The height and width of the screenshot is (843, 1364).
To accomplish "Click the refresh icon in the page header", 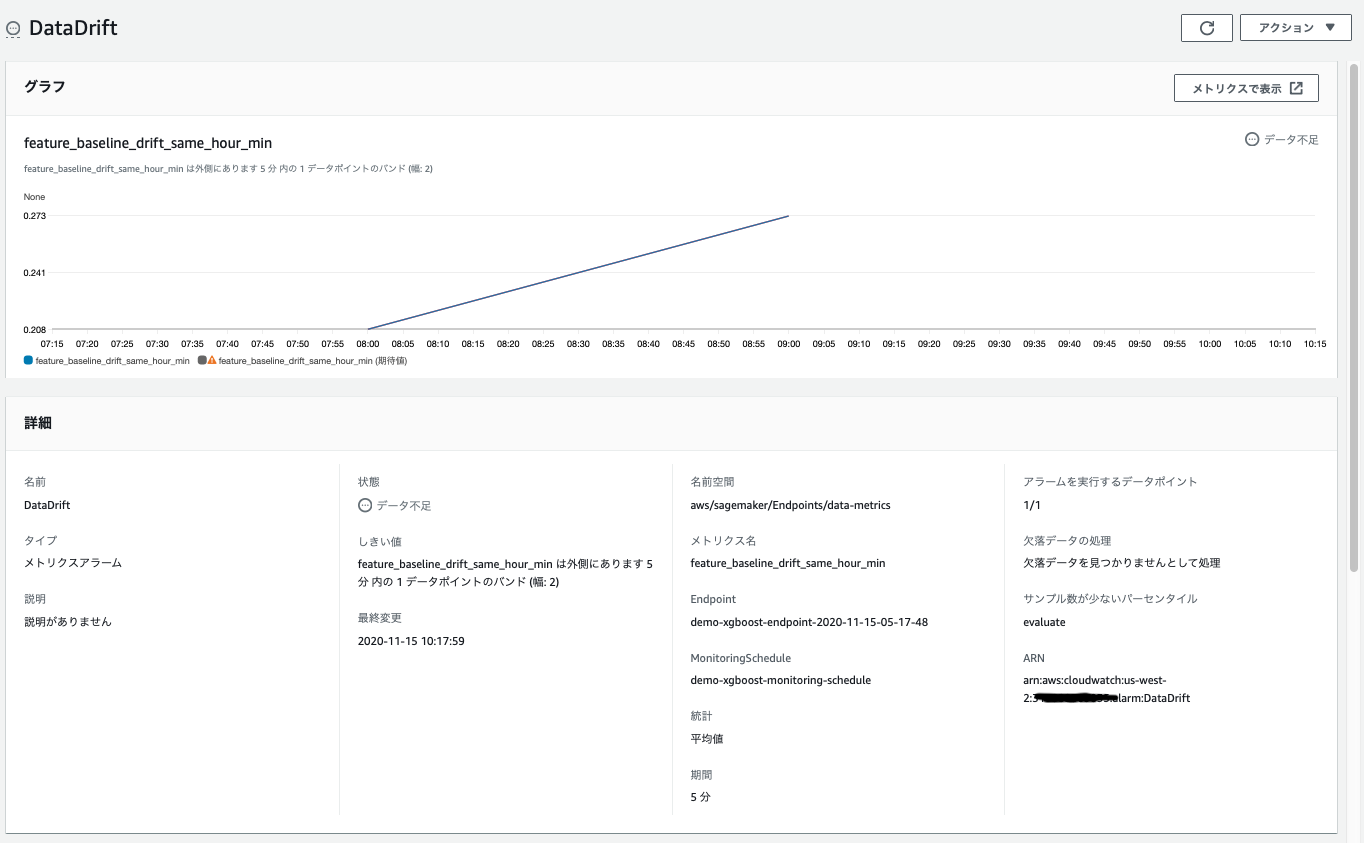I will point(1206,27).
